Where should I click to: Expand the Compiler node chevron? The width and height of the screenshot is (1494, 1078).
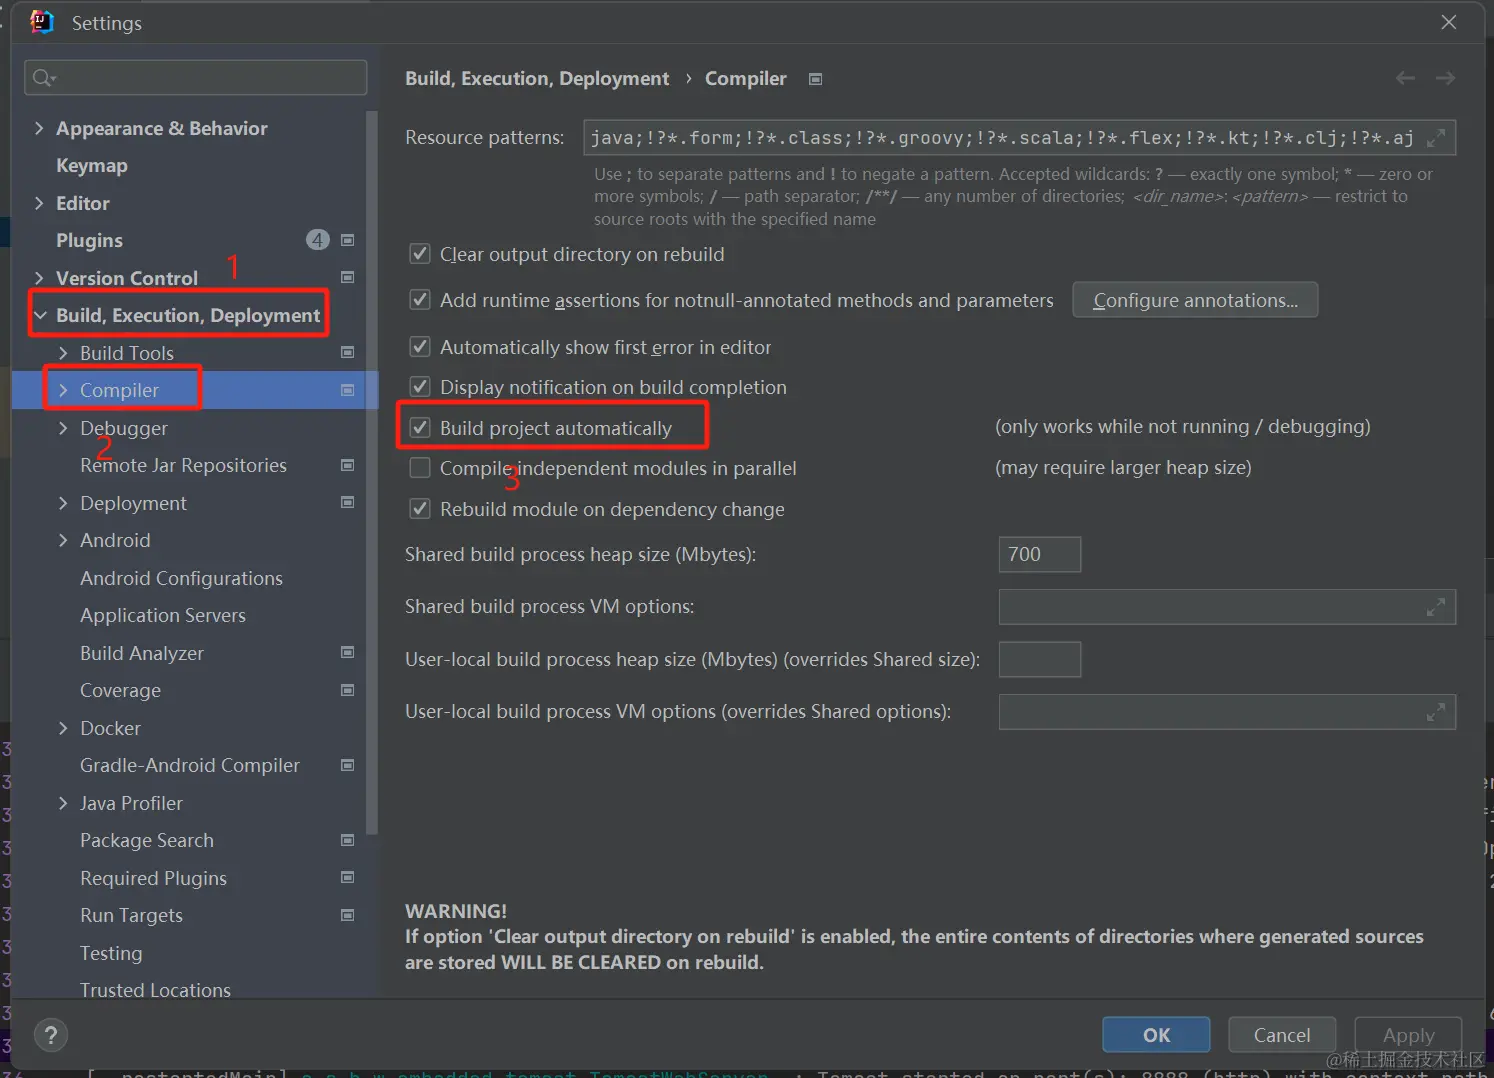pos(63,390)
